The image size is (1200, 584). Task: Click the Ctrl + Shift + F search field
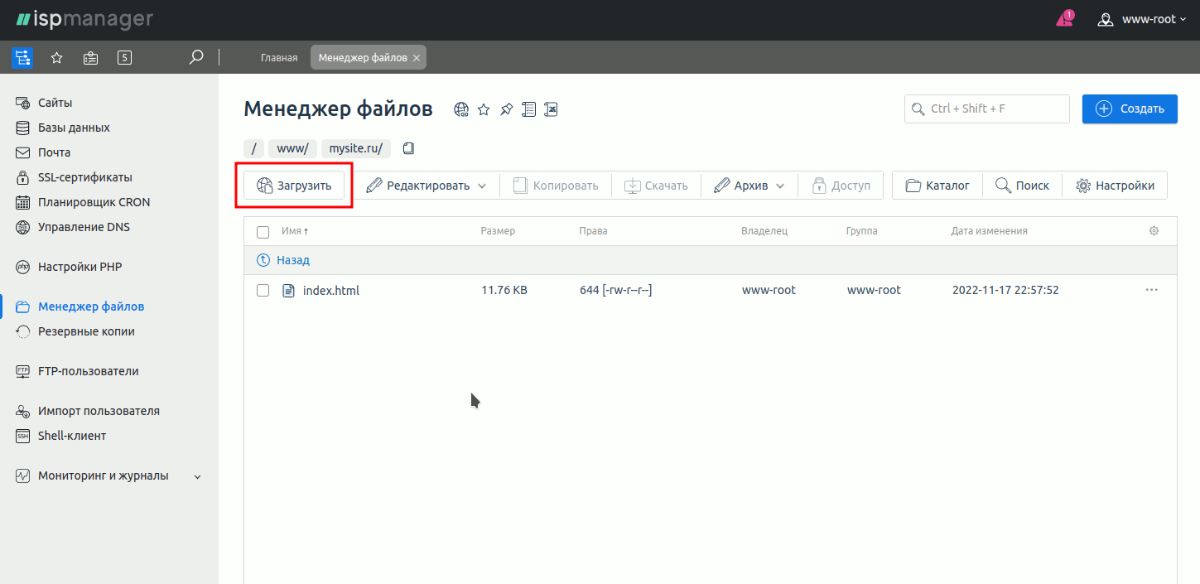[987, 109]
